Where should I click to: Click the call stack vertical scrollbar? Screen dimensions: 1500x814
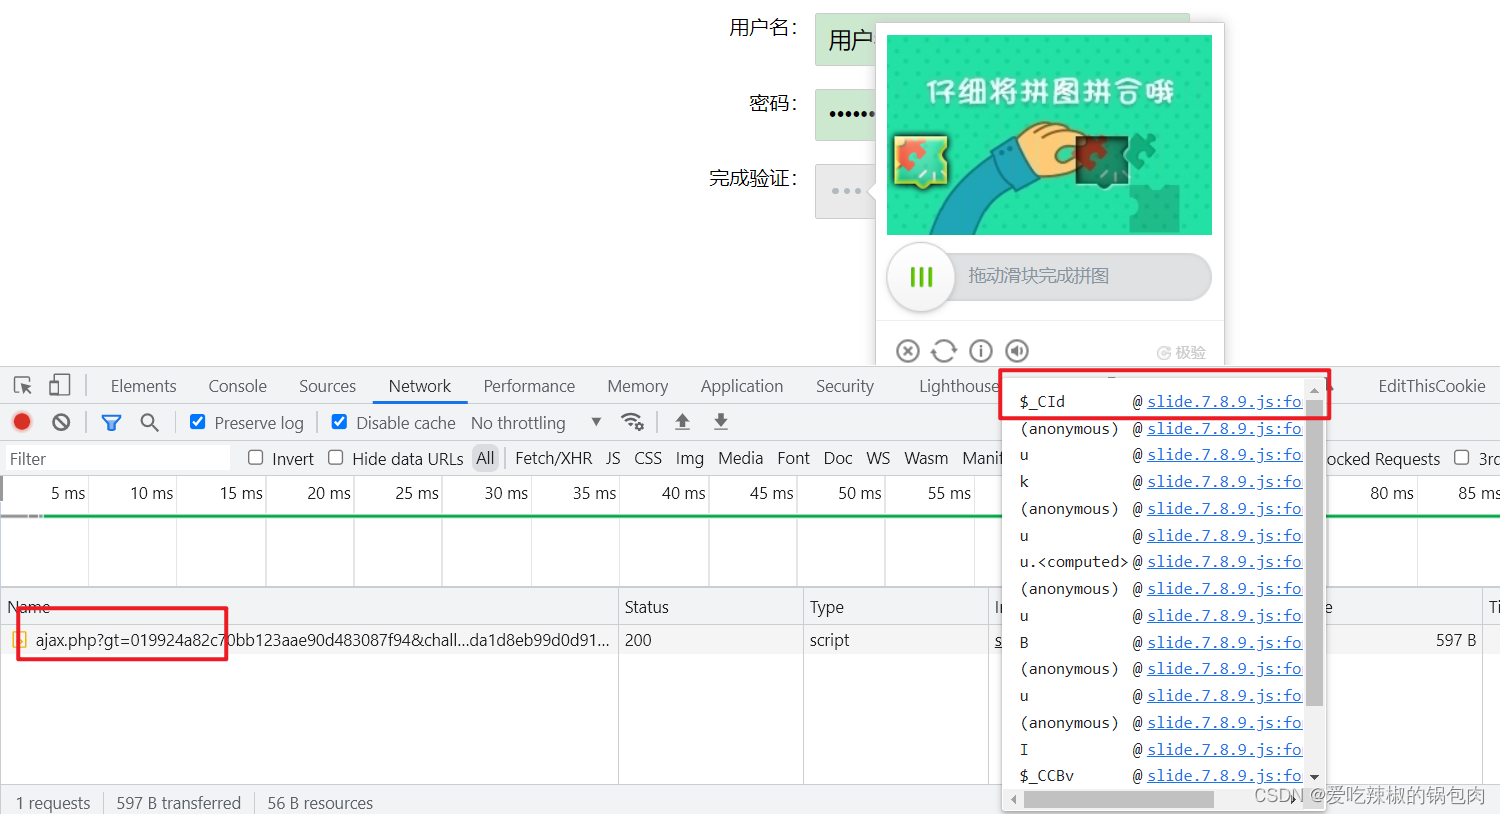pyautogui.click(x=1314, y=552)
